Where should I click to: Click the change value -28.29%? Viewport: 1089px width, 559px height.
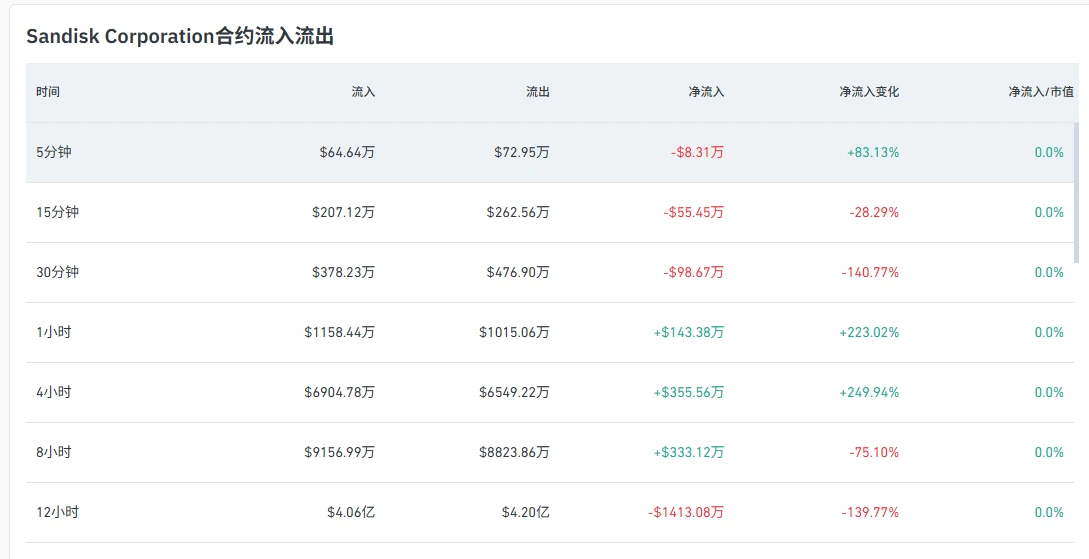tap(874, 212)
